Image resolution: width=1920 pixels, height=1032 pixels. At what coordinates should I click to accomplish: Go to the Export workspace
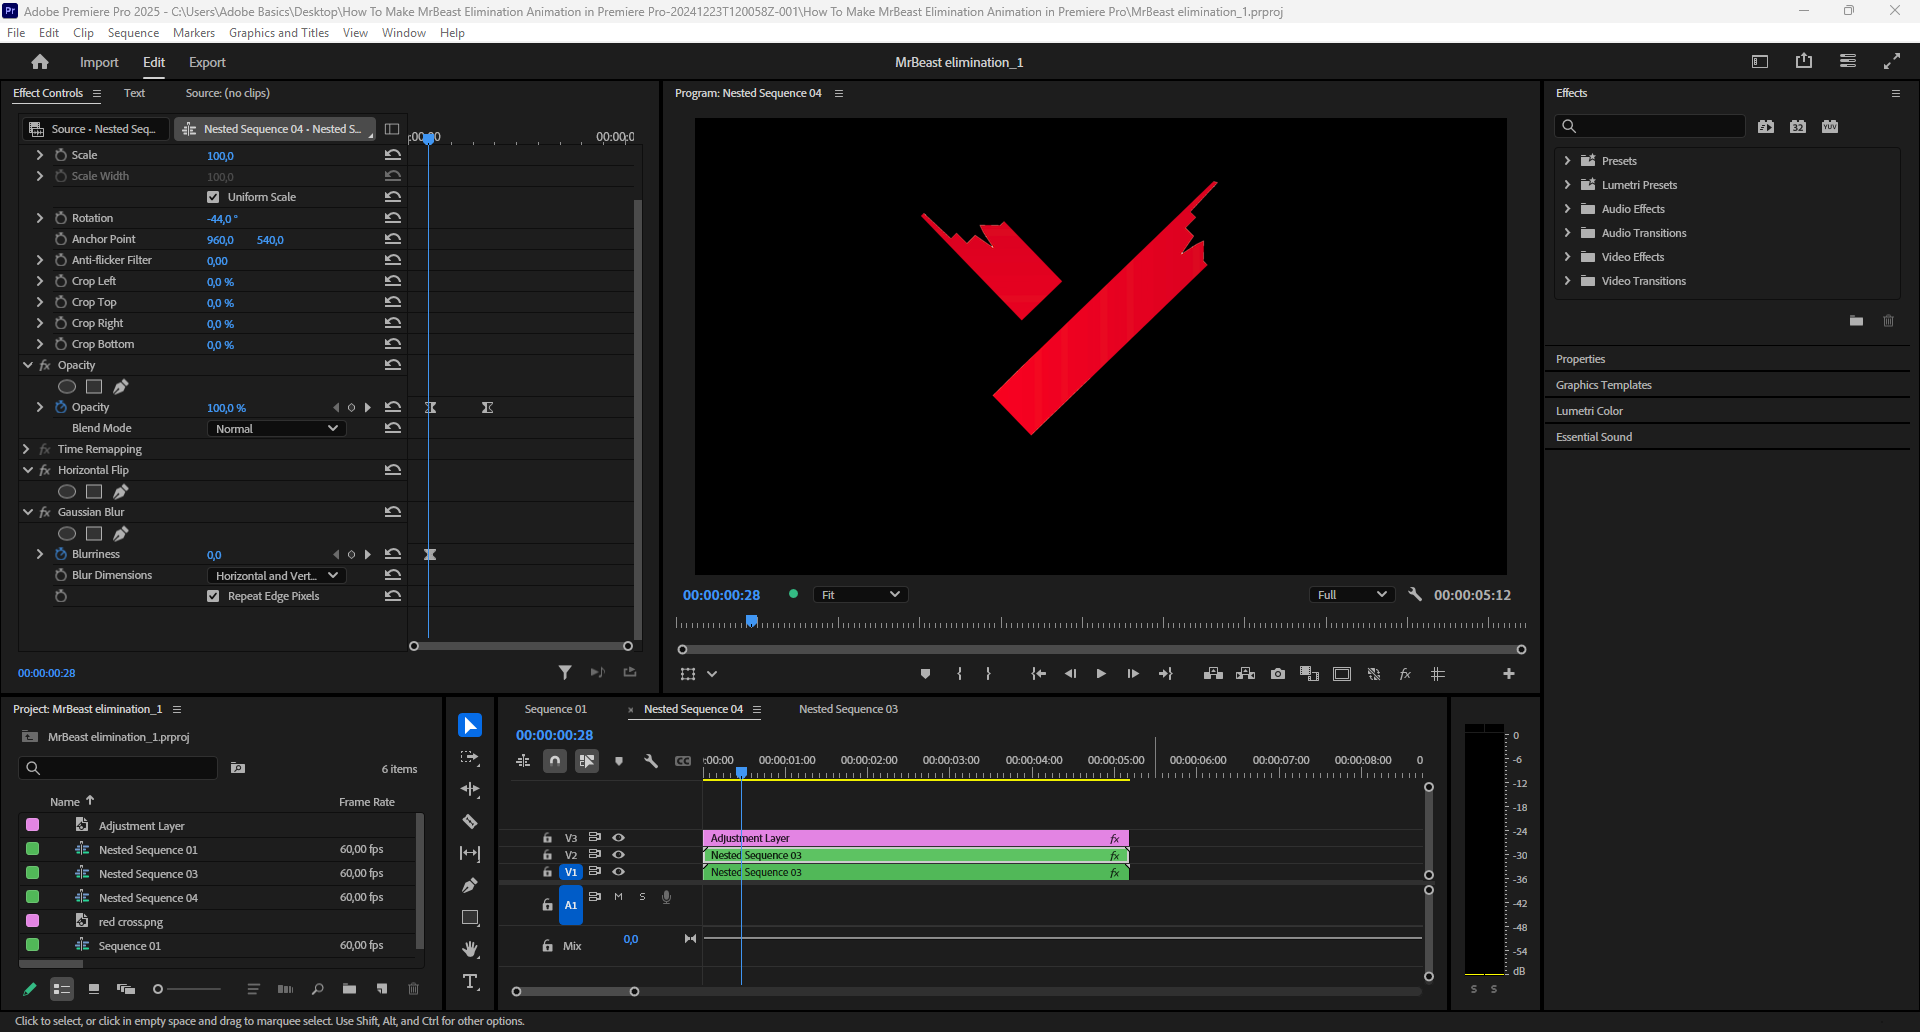click(x=207, y=62)
